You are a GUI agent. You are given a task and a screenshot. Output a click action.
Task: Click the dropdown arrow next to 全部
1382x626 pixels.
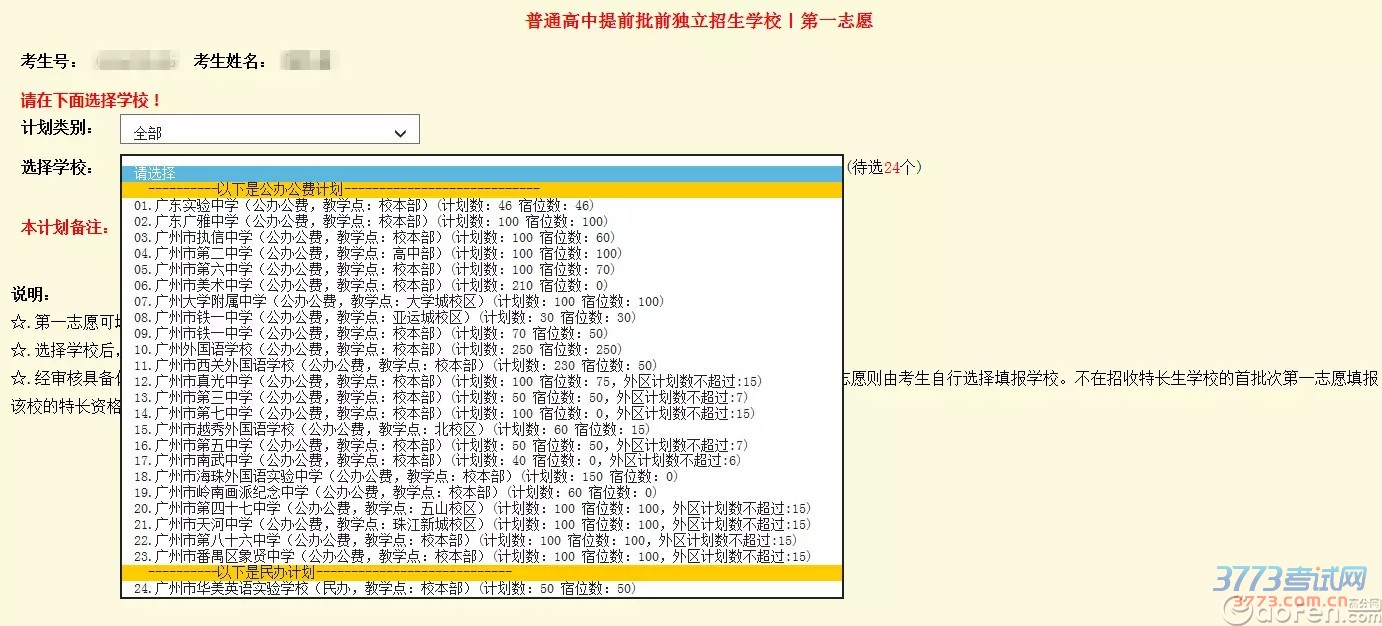[400, 129]
